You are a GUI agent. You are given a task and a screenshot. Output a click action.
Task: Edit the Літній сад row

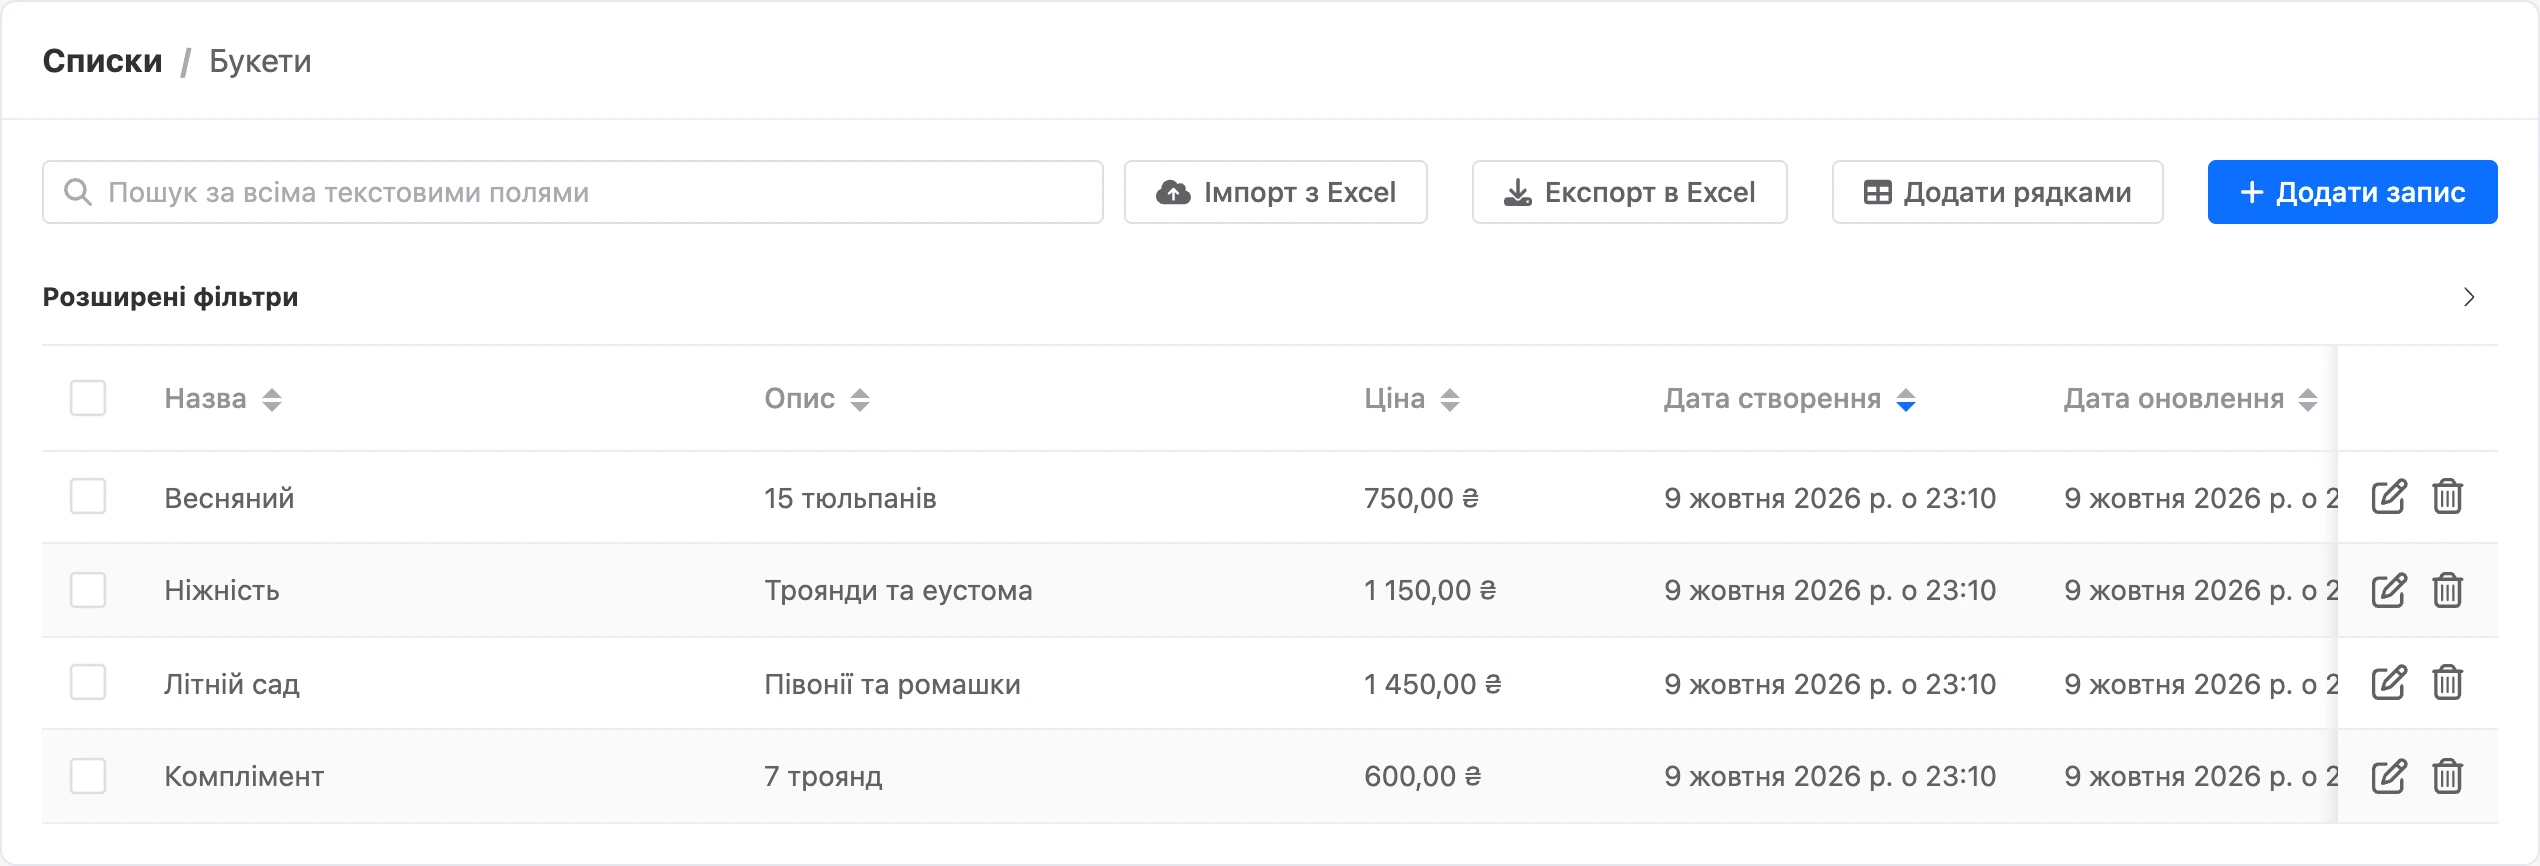(2389, 683)
